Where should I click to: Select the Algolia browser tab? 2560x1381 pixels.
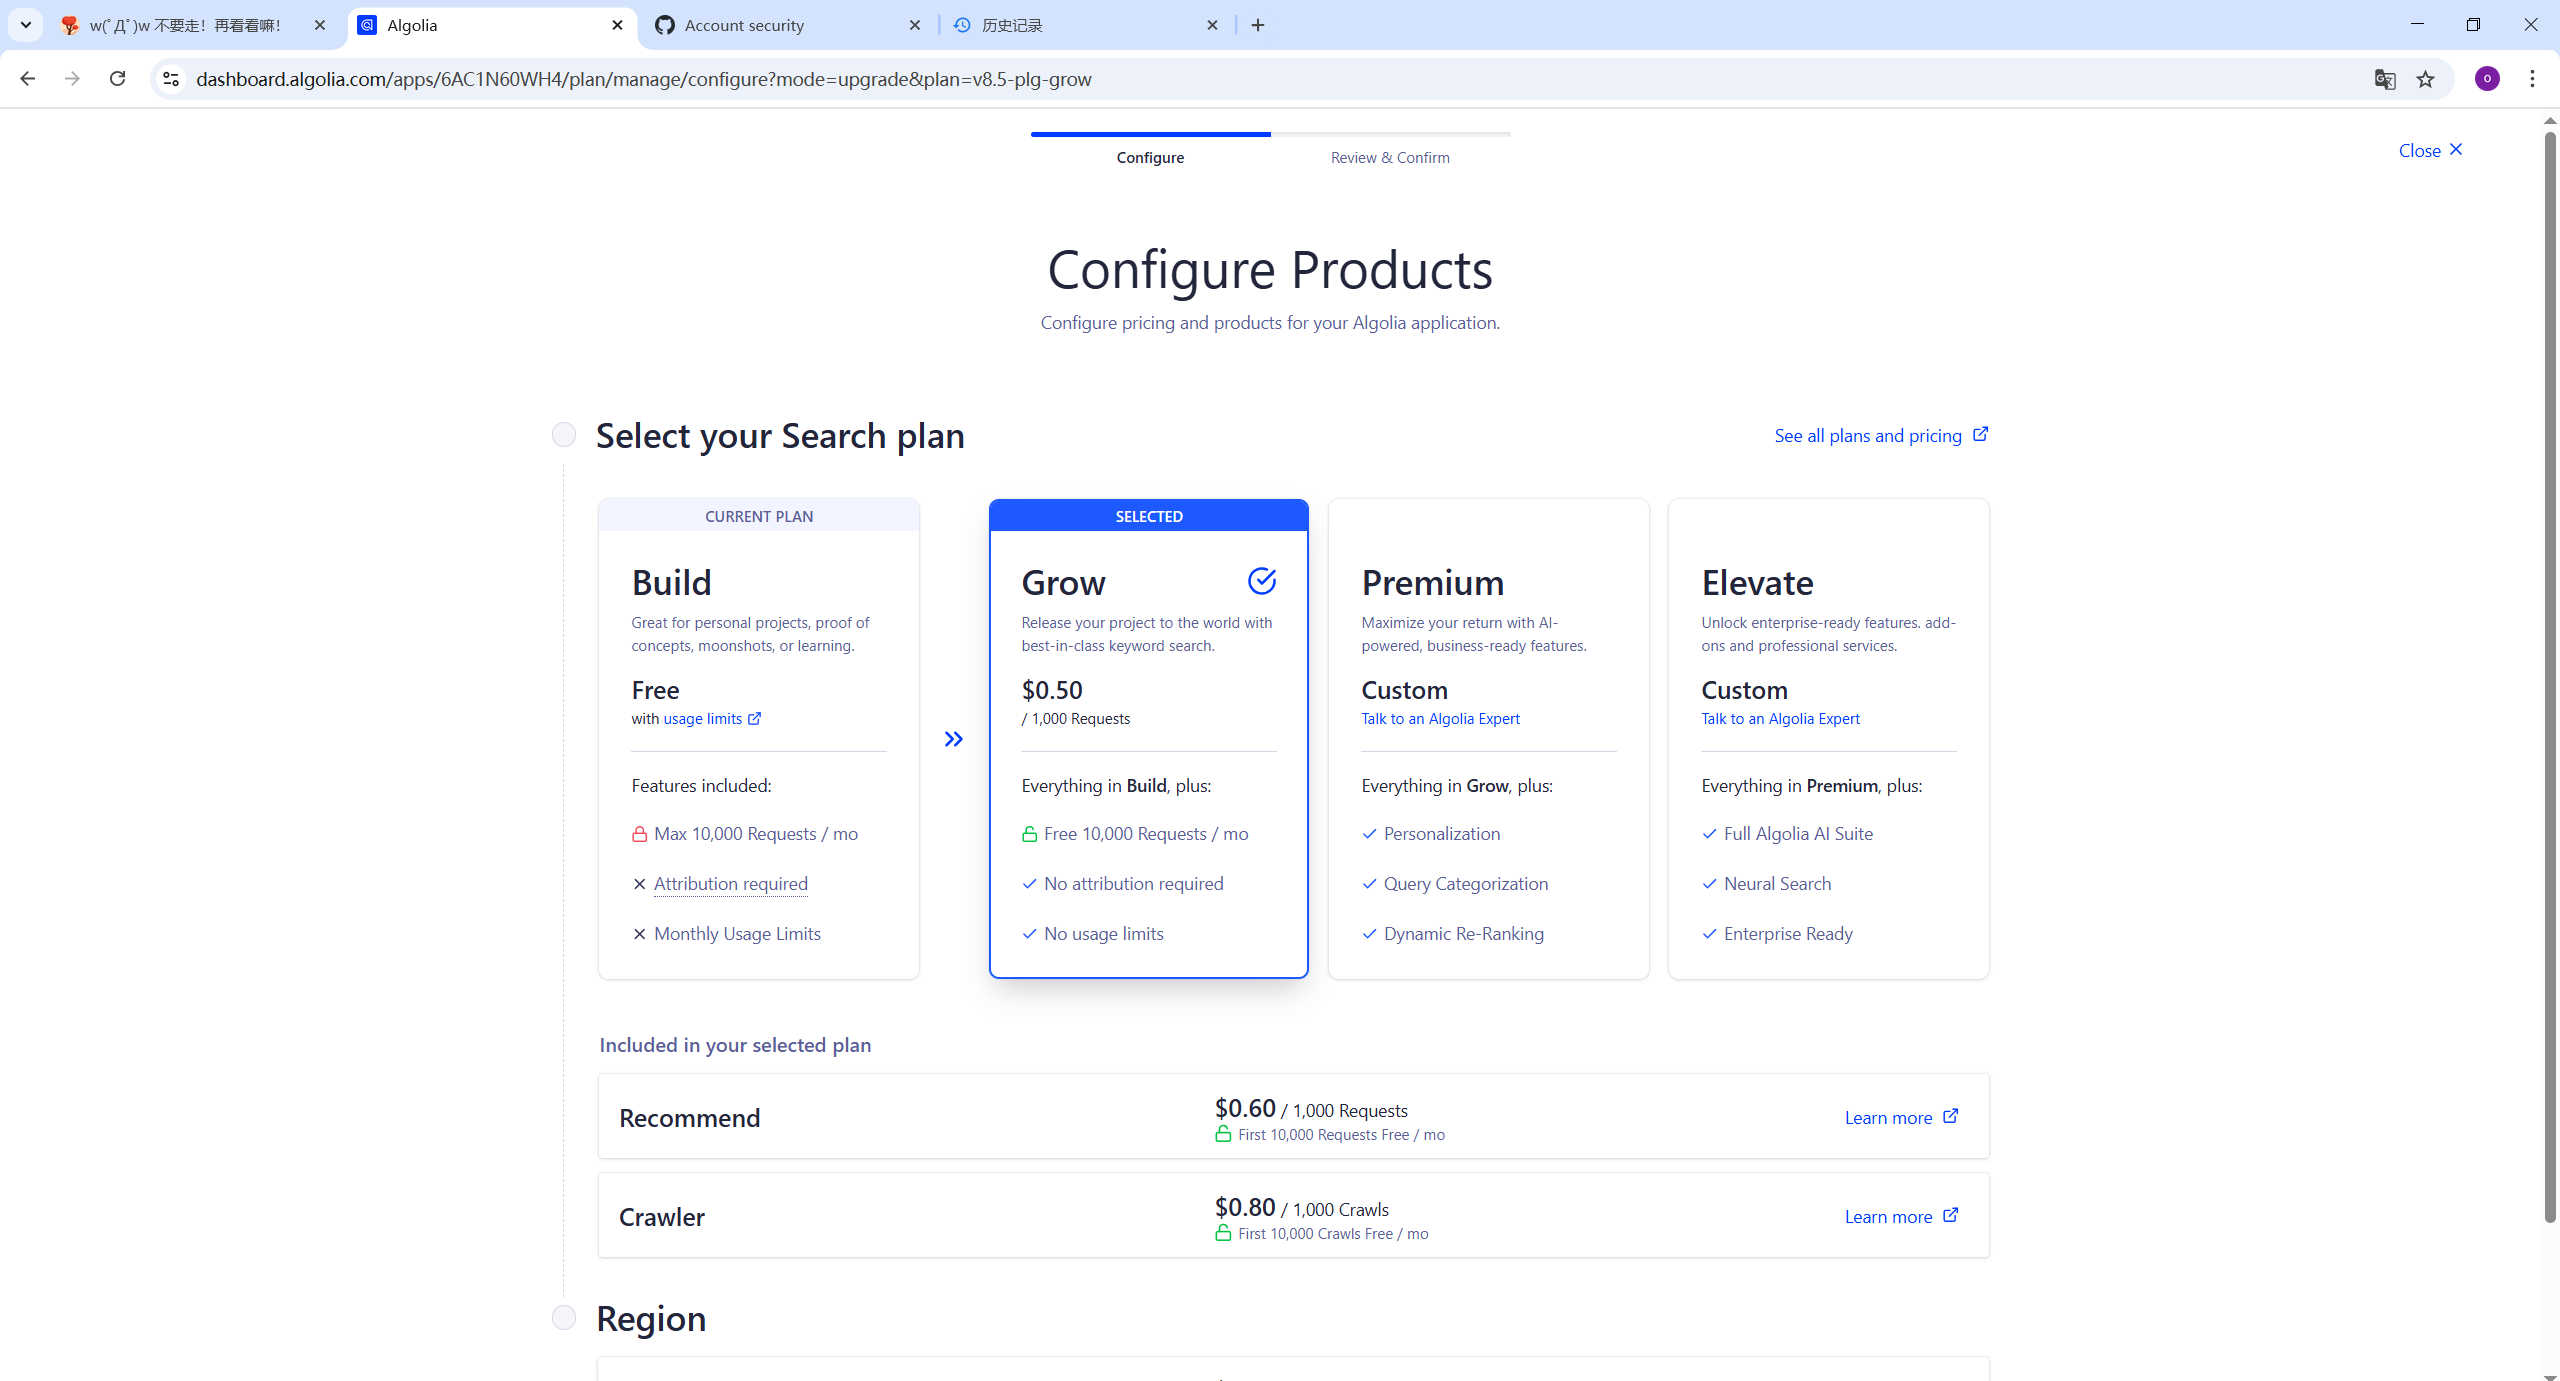tap(492, 25)
